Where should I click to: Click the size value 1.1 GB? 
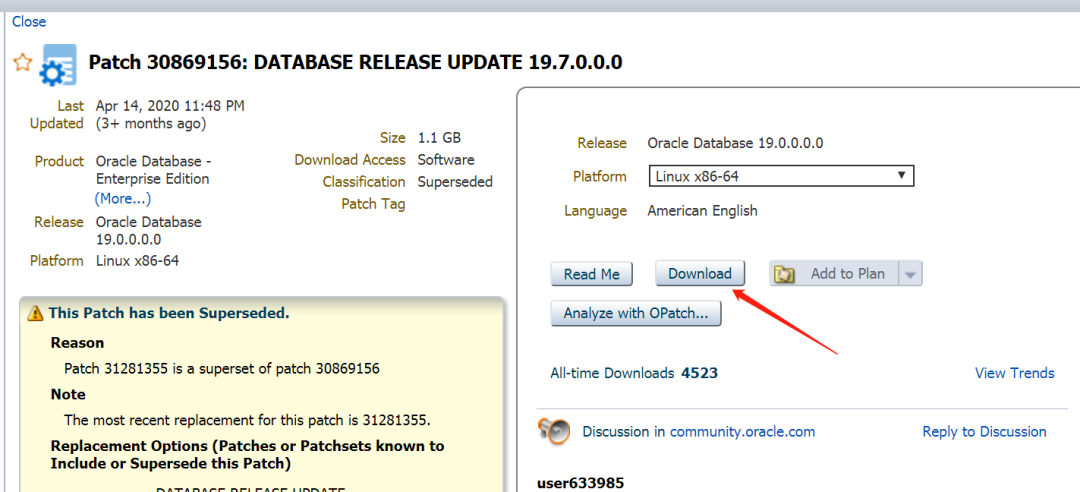coord(439,137)
